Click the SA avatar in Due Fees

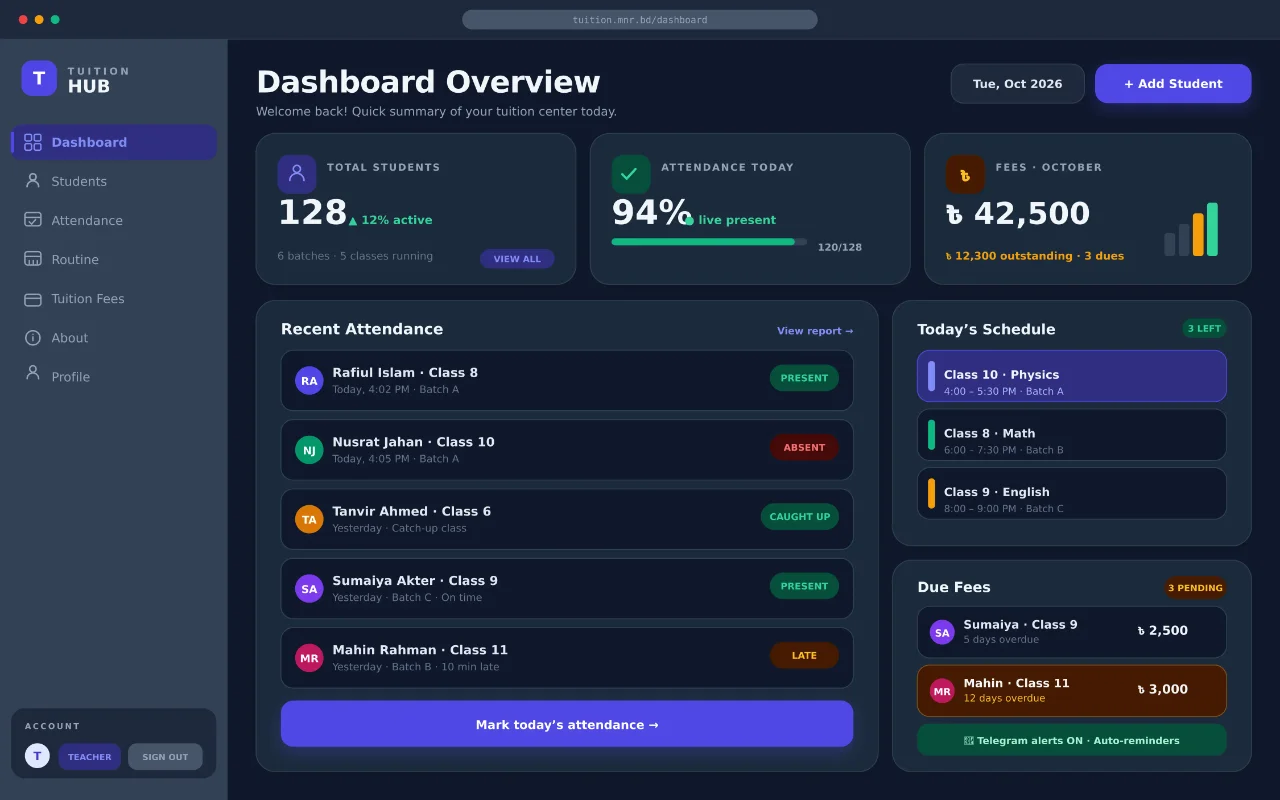942,632
